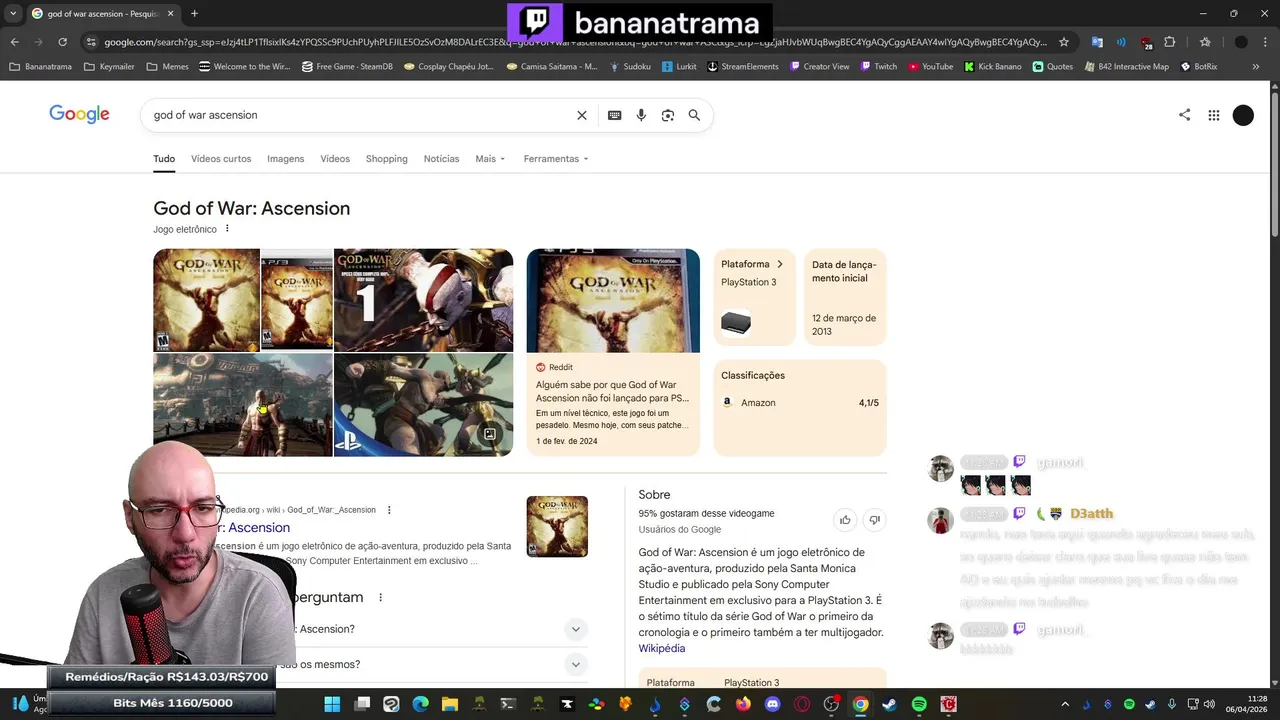Like the About section with thumbs up

845,520
